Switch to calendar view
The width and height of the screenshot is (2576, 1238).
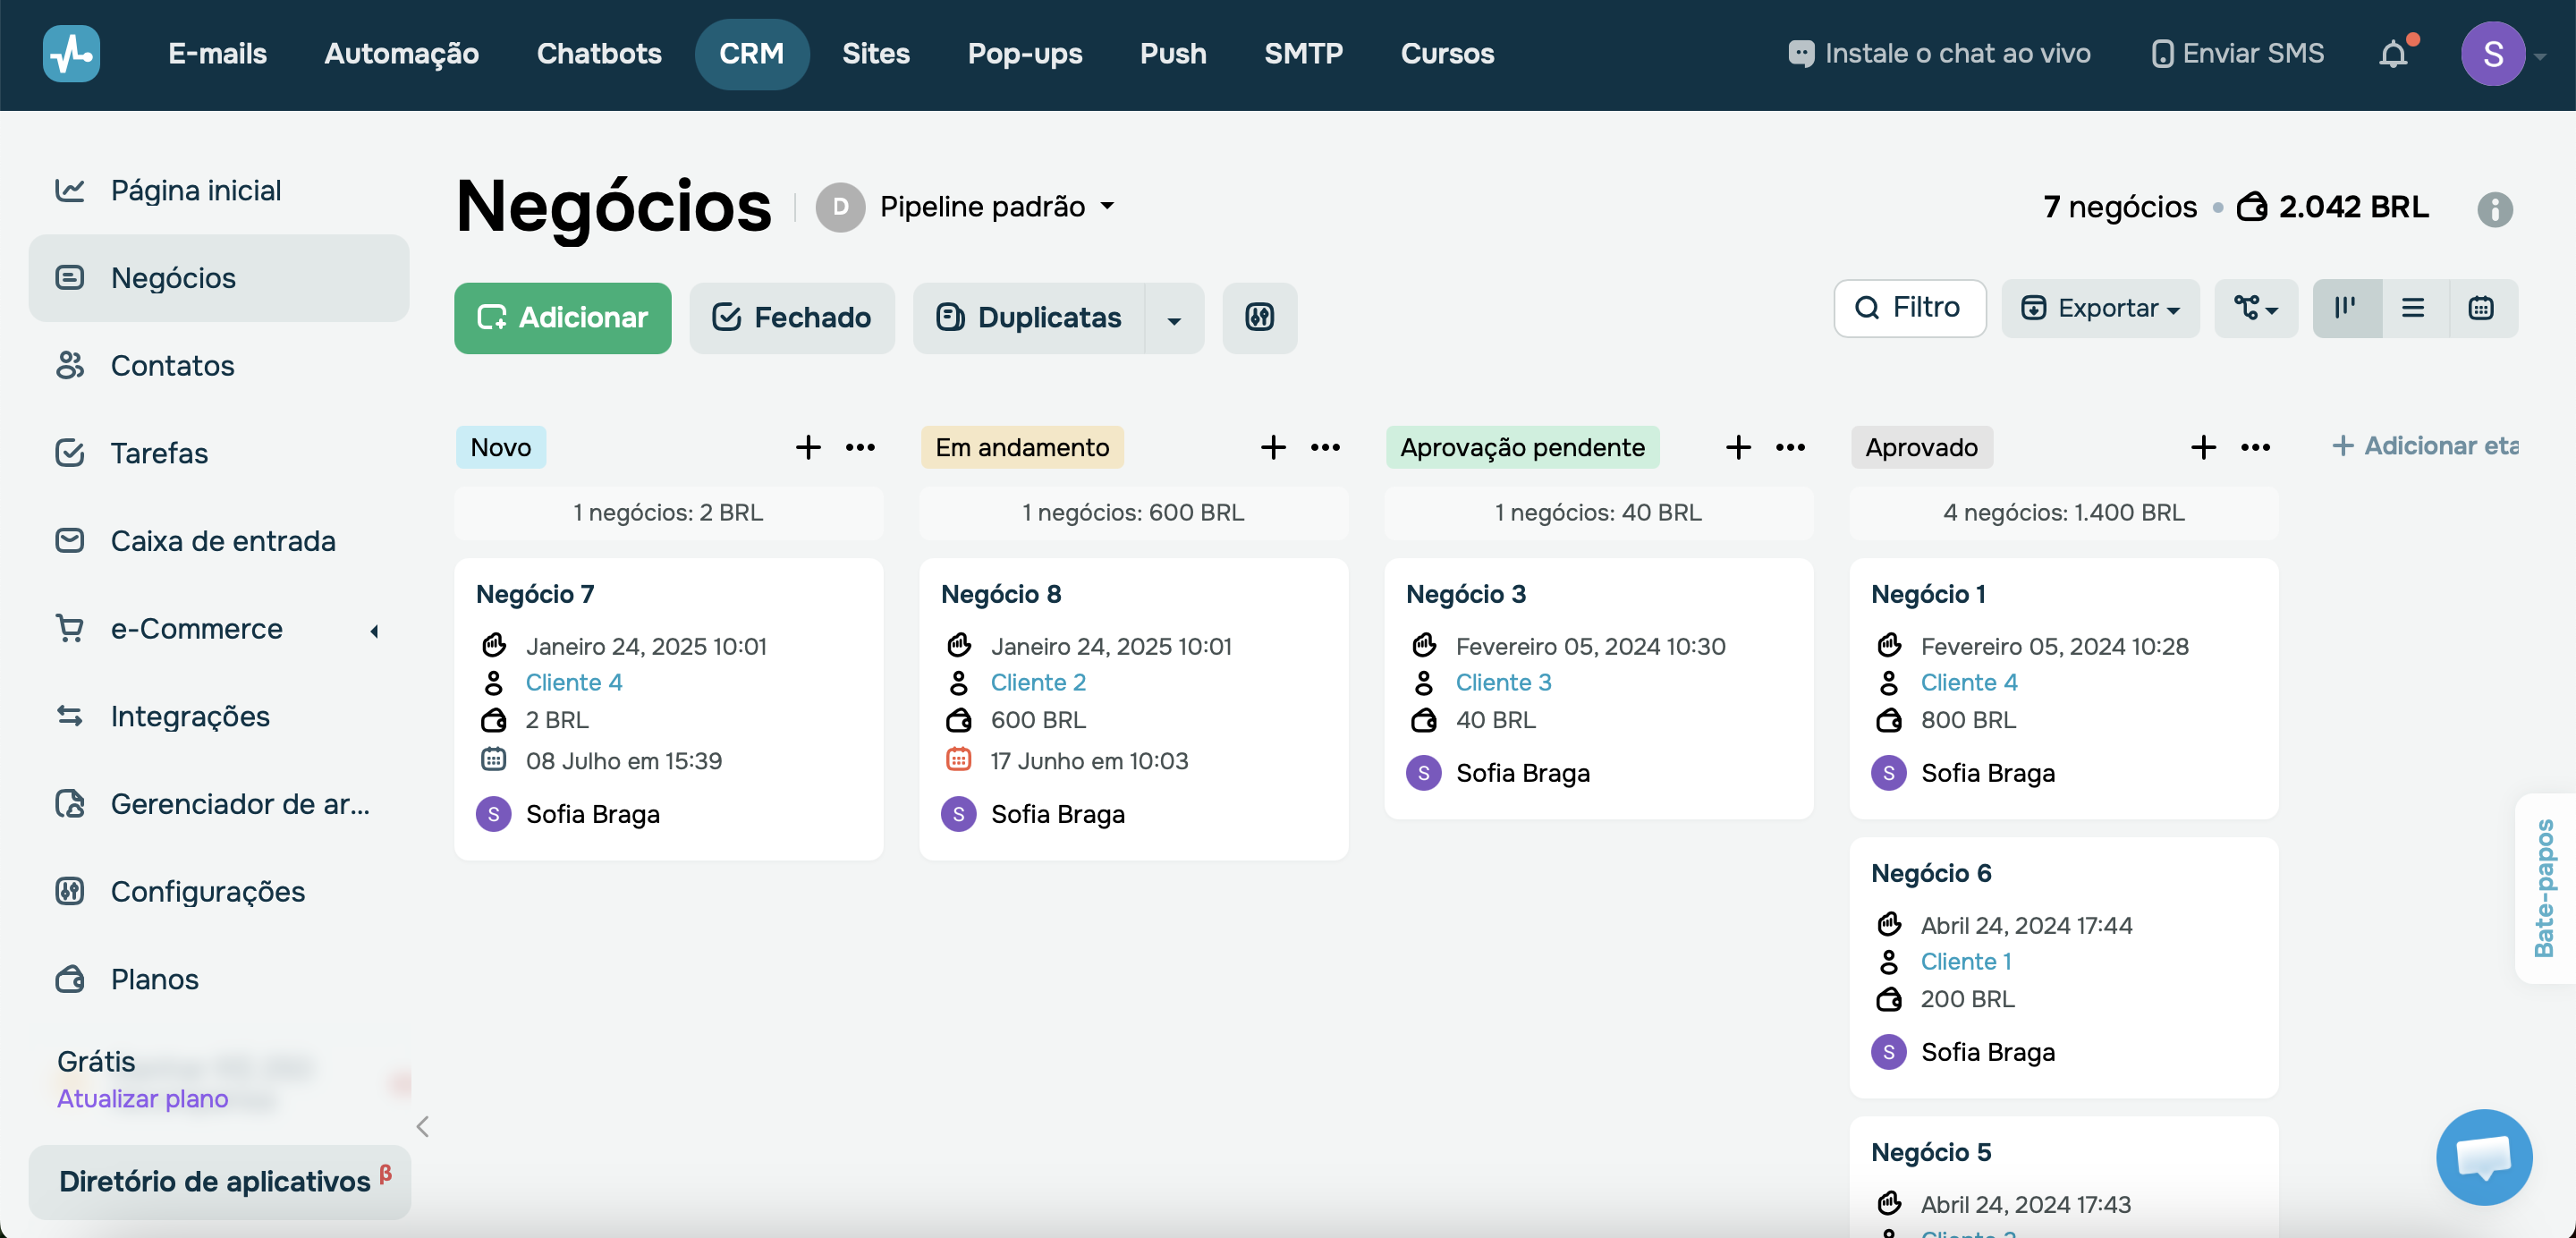2481,308
